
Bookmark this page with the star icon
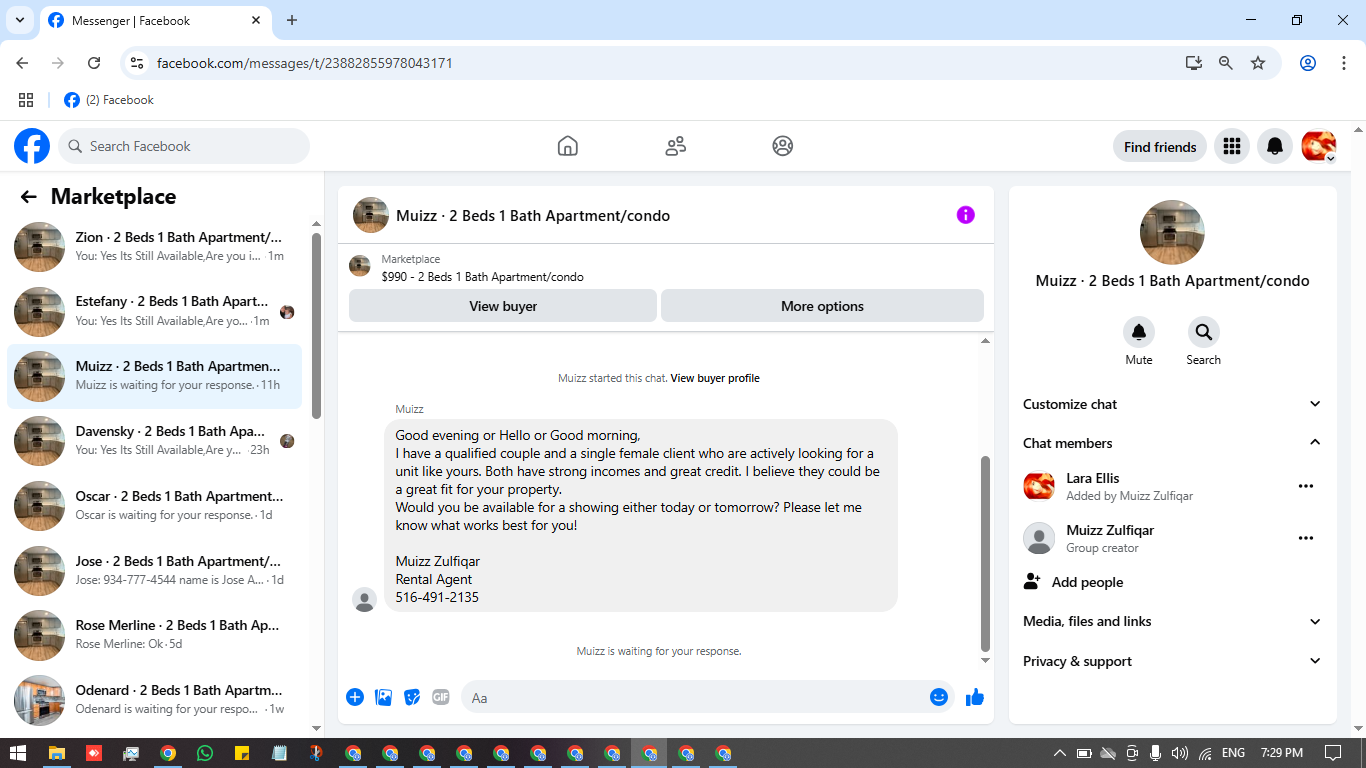[1258, 63]
